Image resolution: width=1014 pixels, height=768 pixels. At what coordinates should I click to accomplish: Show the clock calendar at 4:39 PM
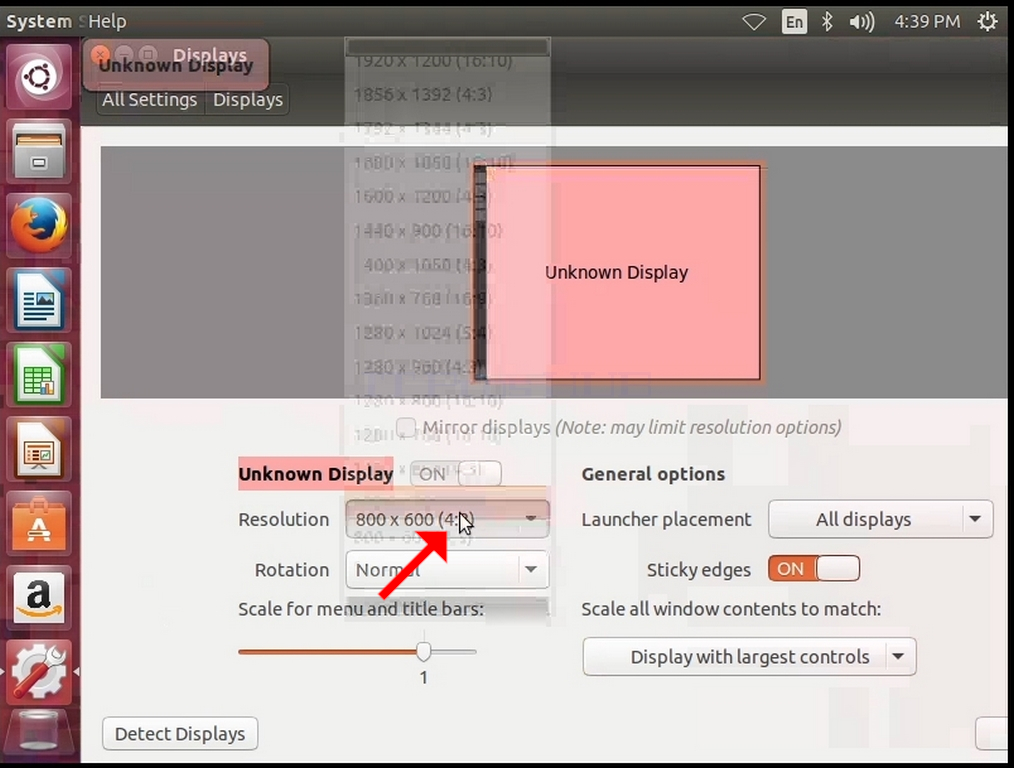(x=927, y=22)
